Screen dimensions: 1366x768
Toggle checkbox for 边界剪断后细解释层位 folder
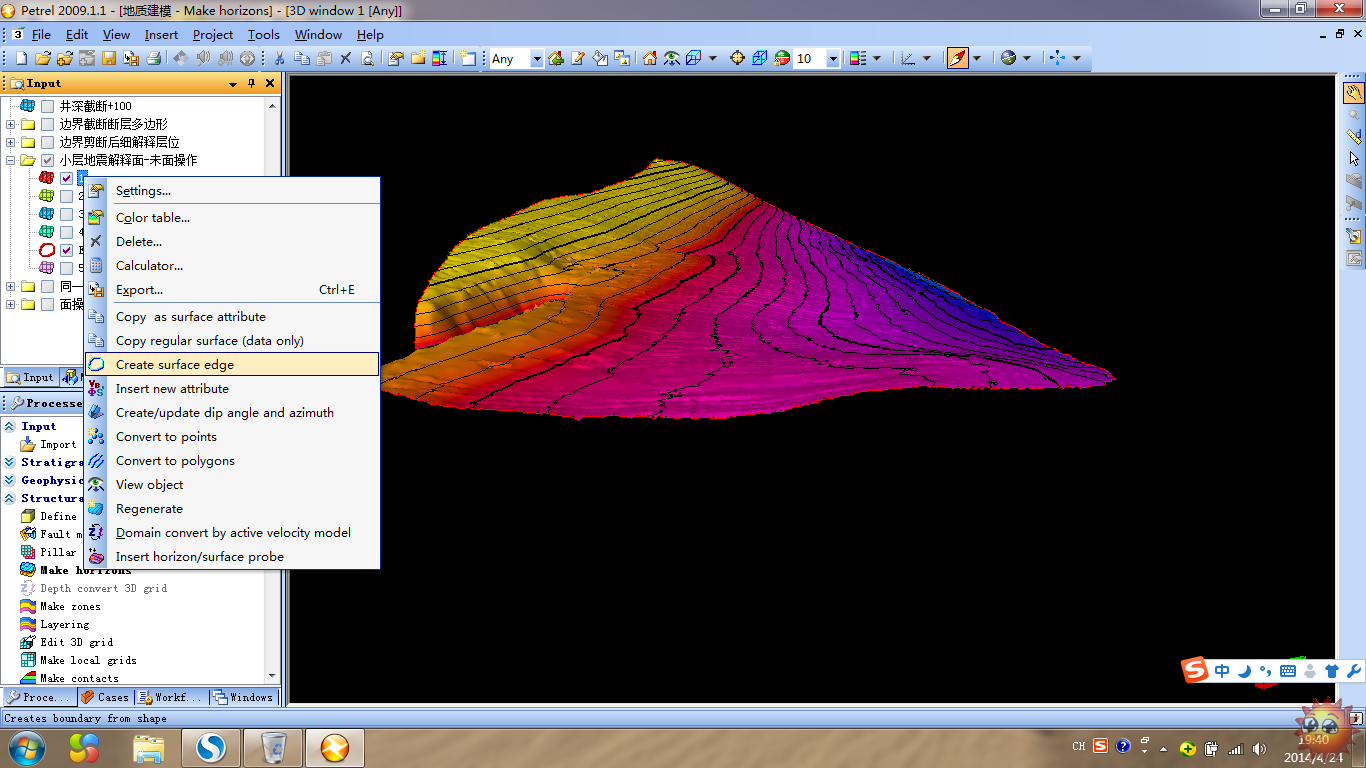(47, 142)
